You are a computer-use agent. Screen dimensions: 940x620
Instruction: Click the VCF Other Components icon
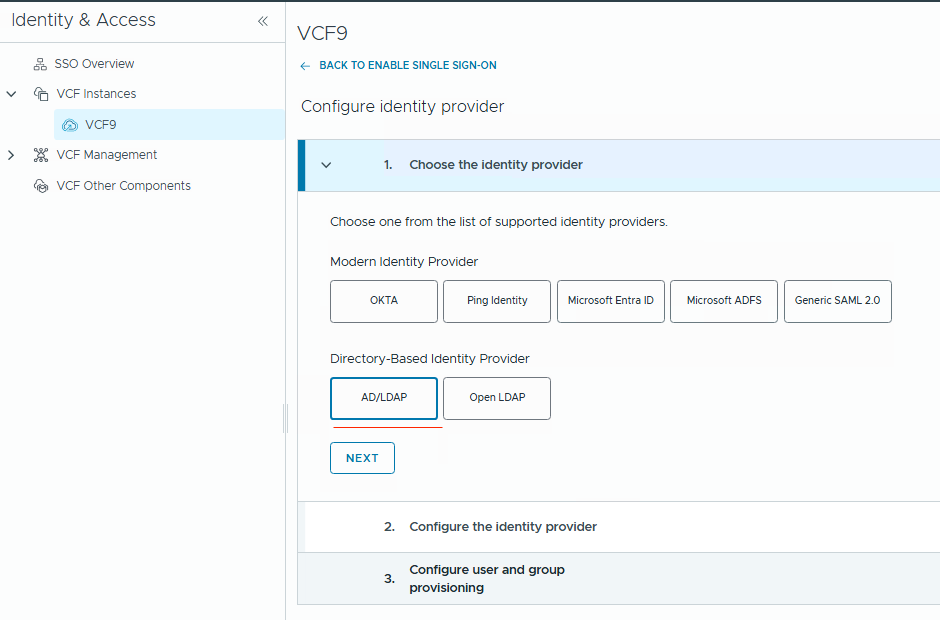[x=40, y=185]
